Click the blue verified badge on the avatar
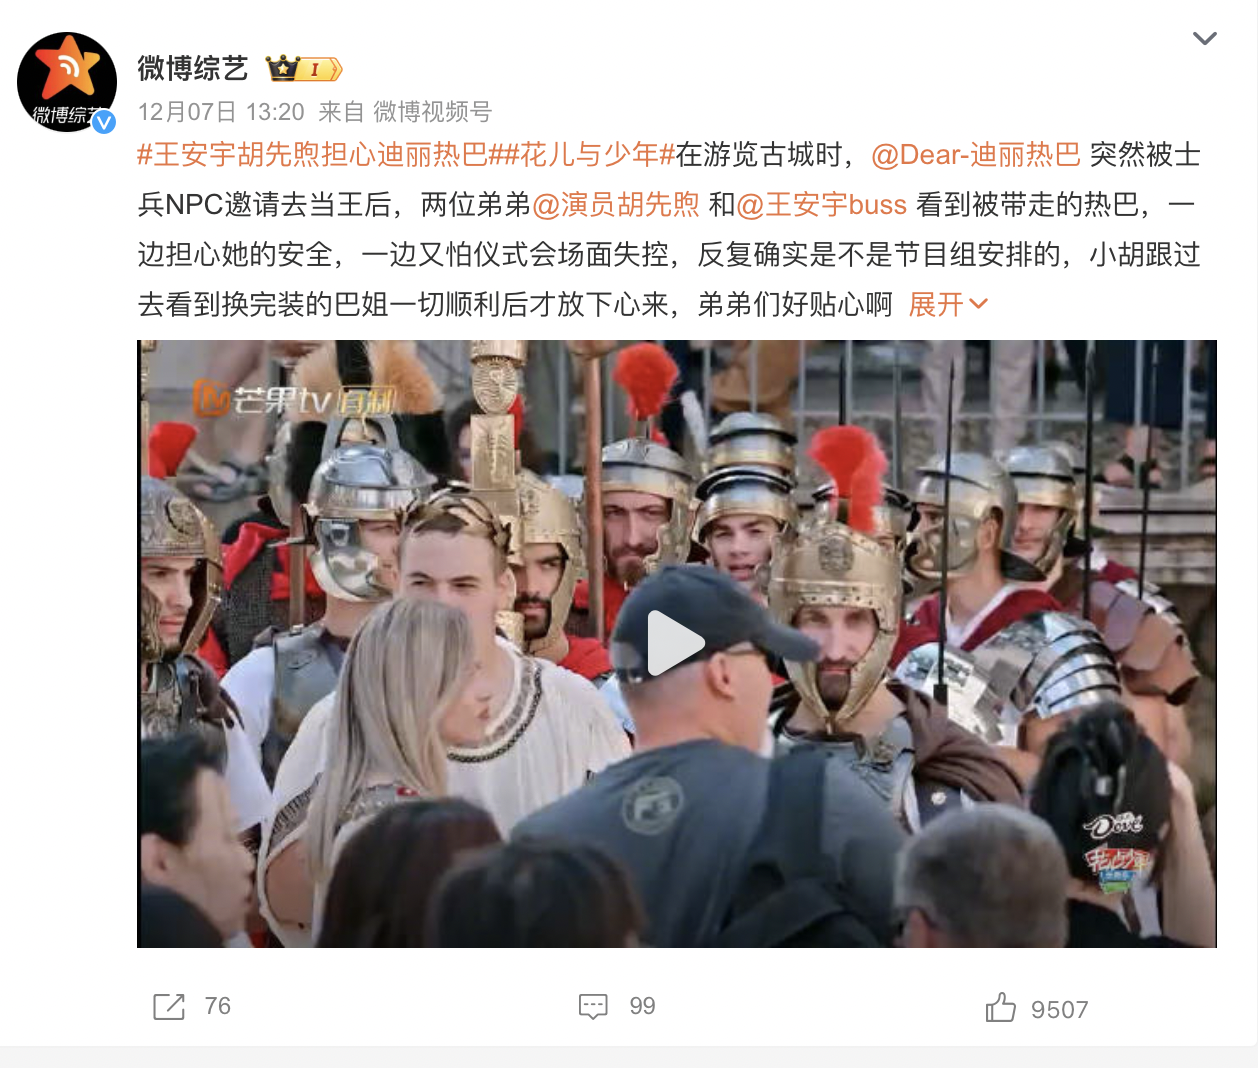This screenshot has height=1068, width=1258. point(104,122)
